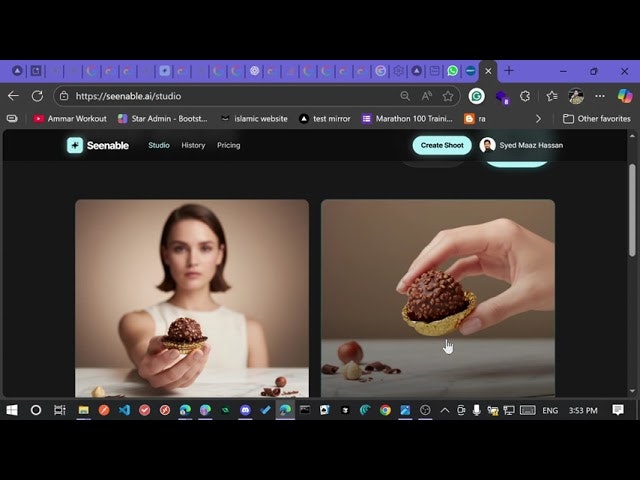Screen dimensions: 640x480
Task: Open File Explorer from the taskbar
Action: tap(84, 410)
